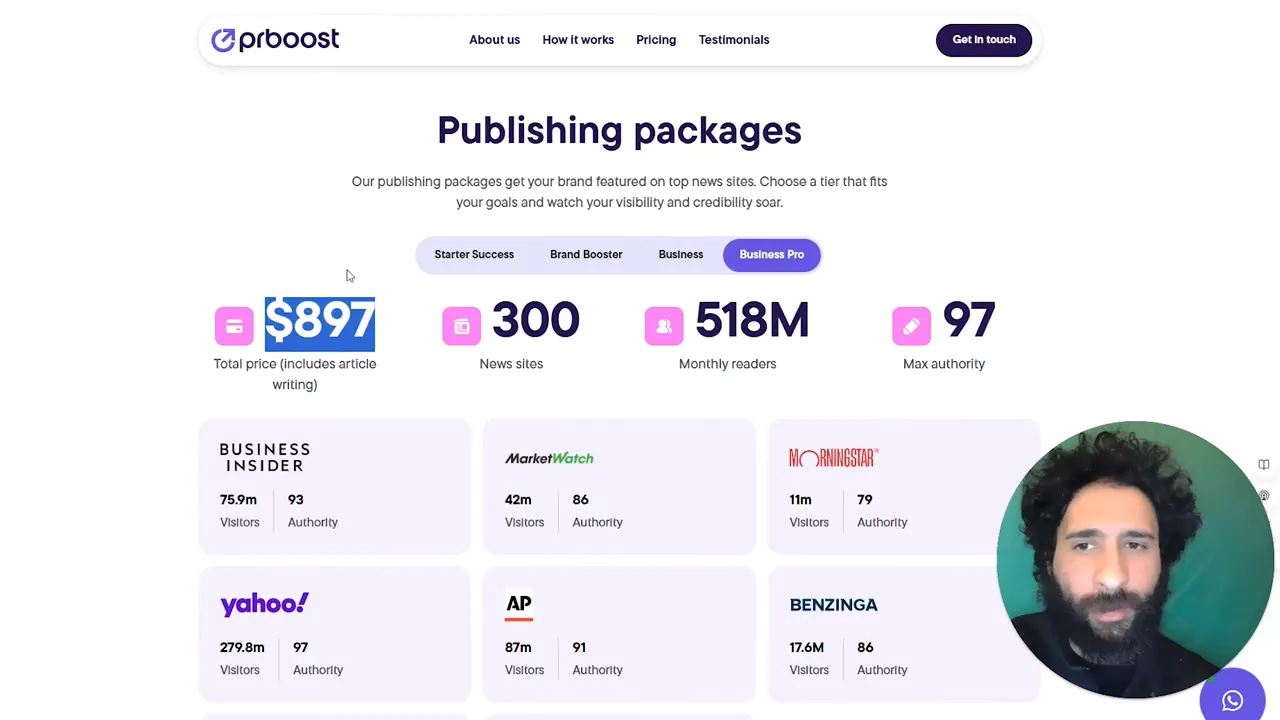1280x720 pixels.
Task: Click the MarketWatch logo
Action: [x=549, y=458]
